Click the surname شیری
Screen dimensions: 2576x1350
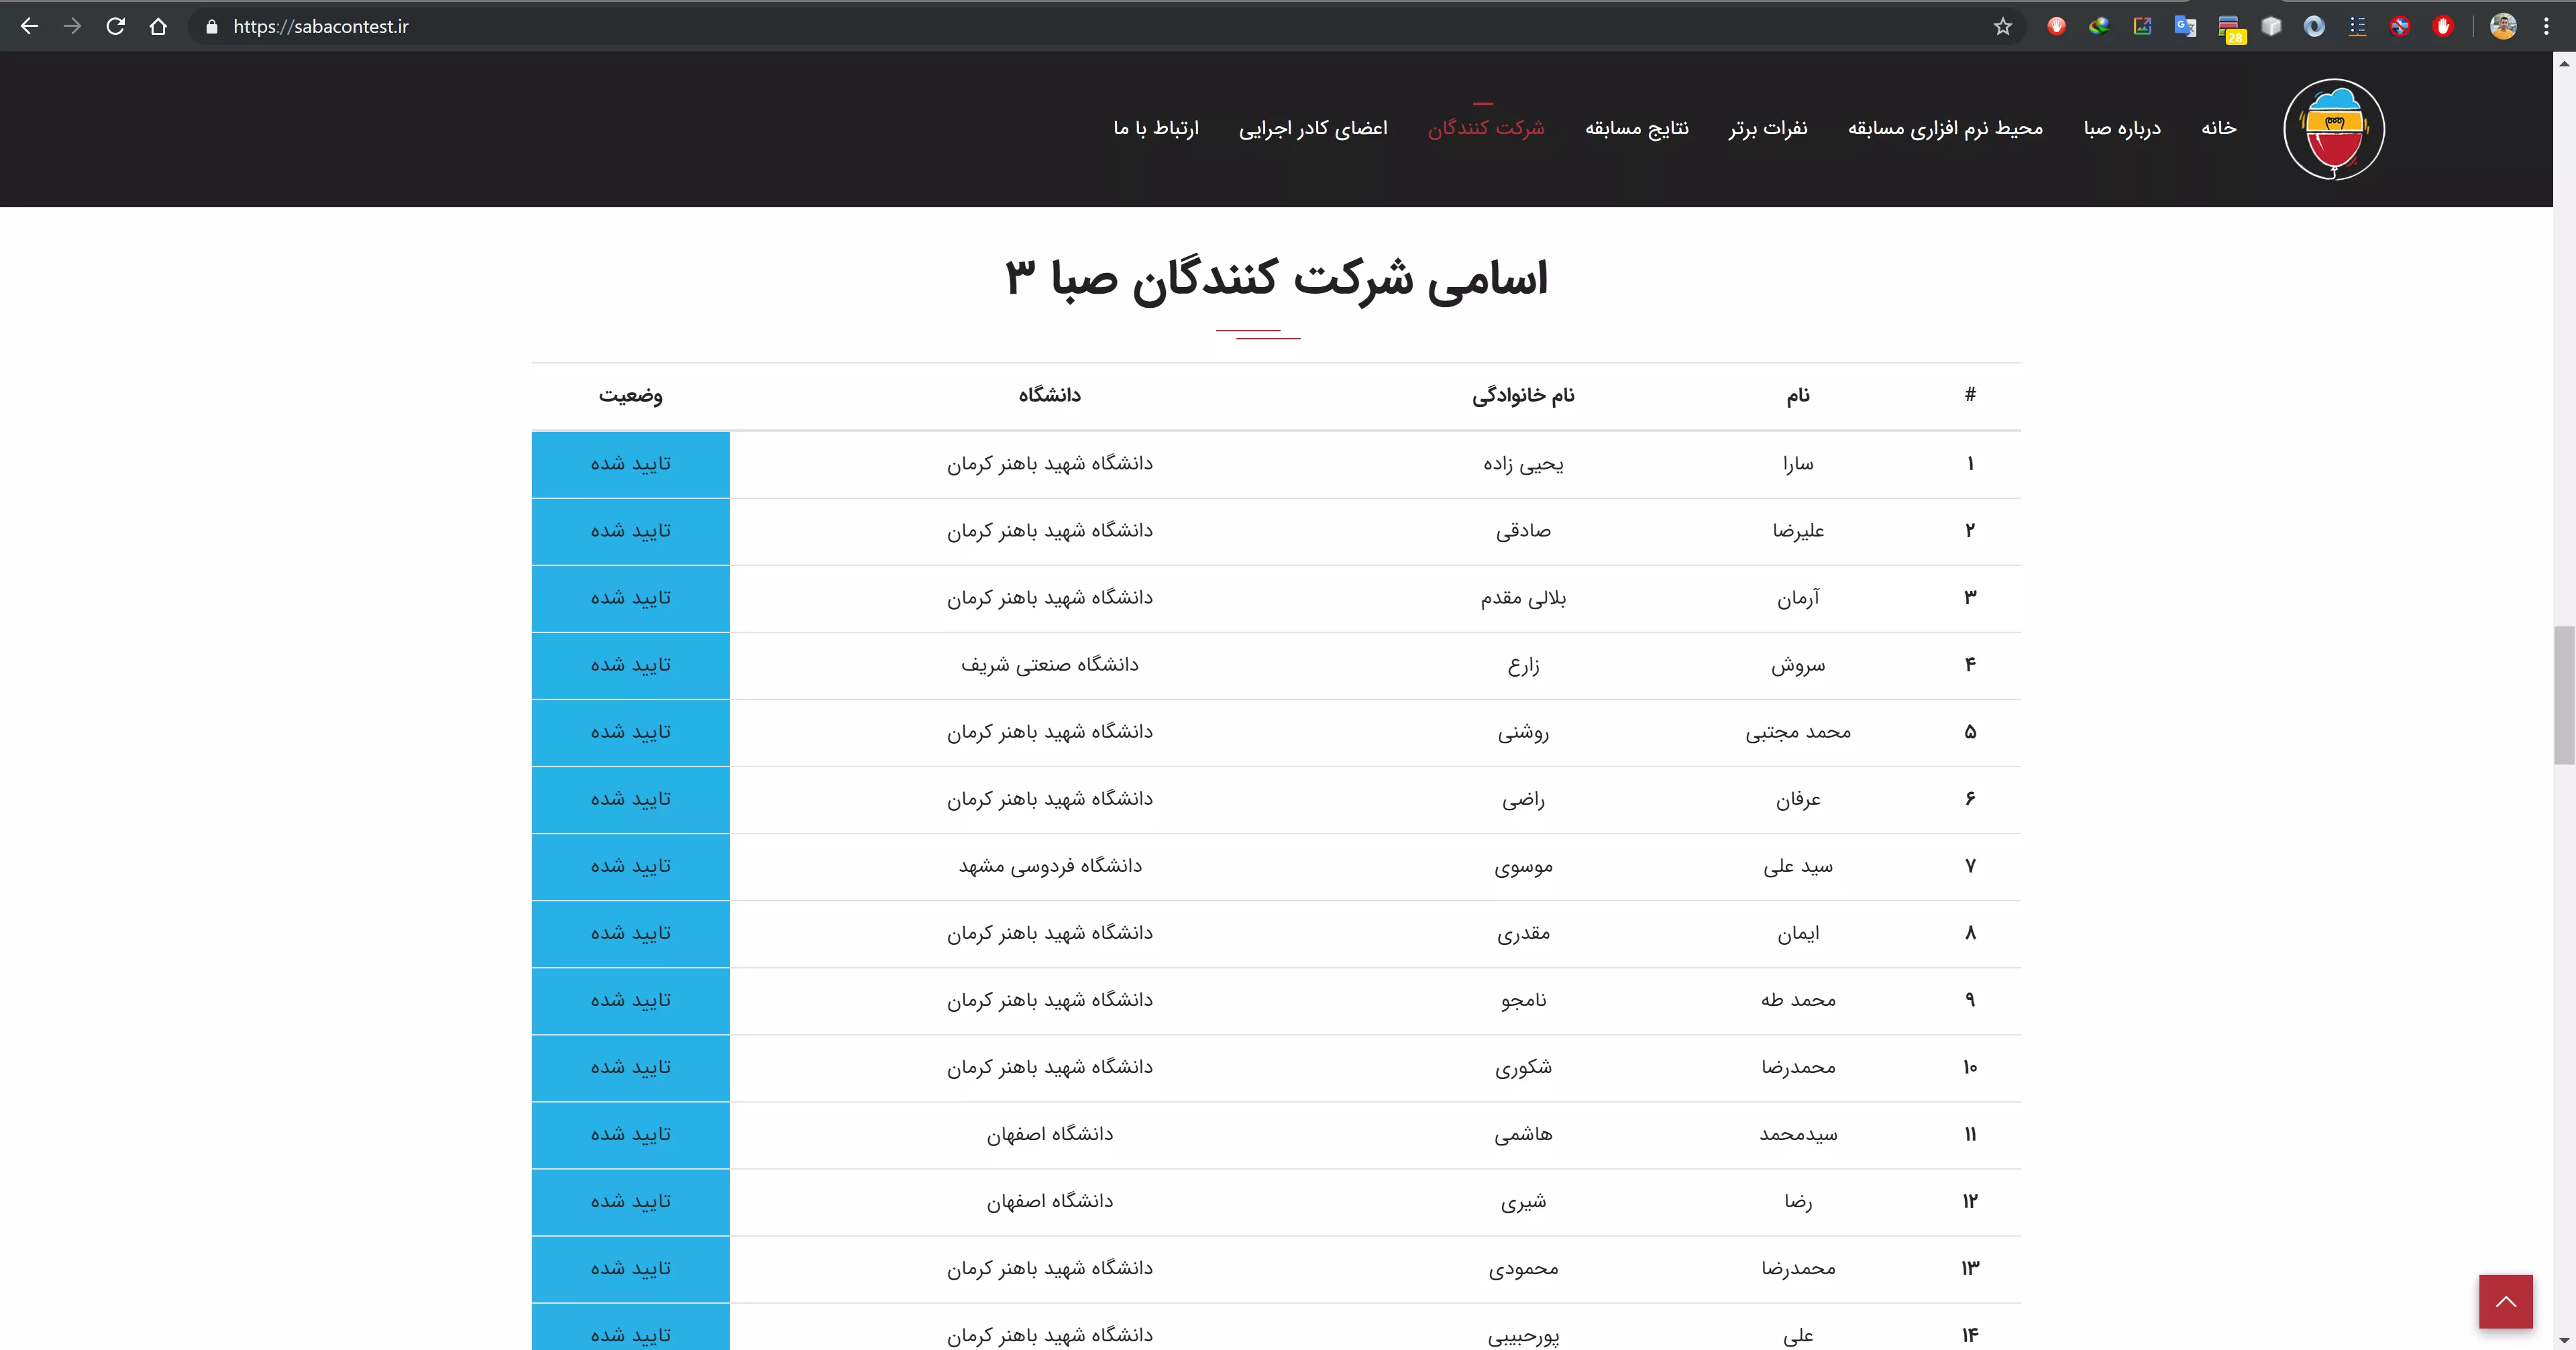point(1523,1201)
